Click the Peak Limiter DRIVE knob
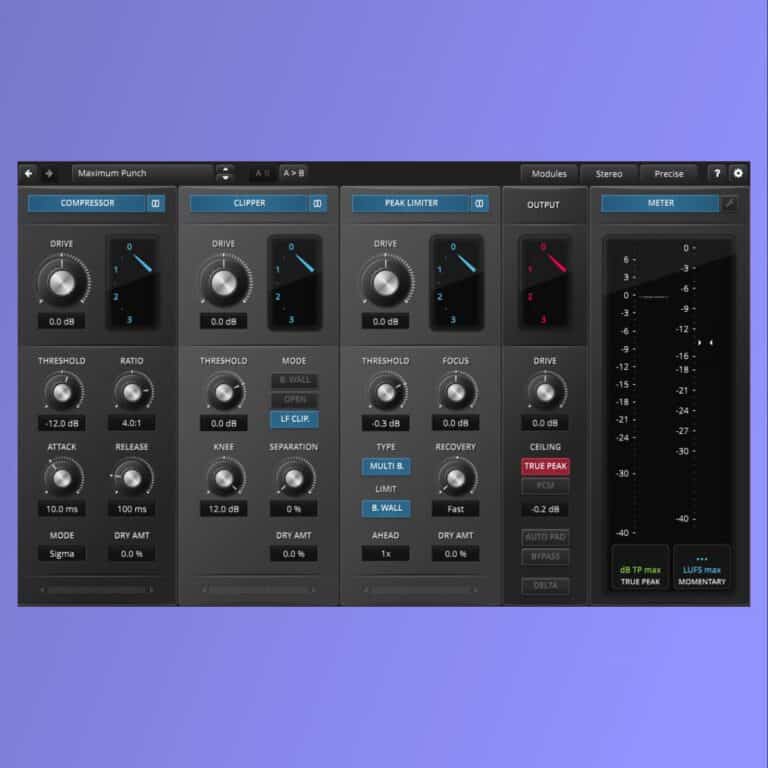The image size is (768, 768). (x=386, y=283)
